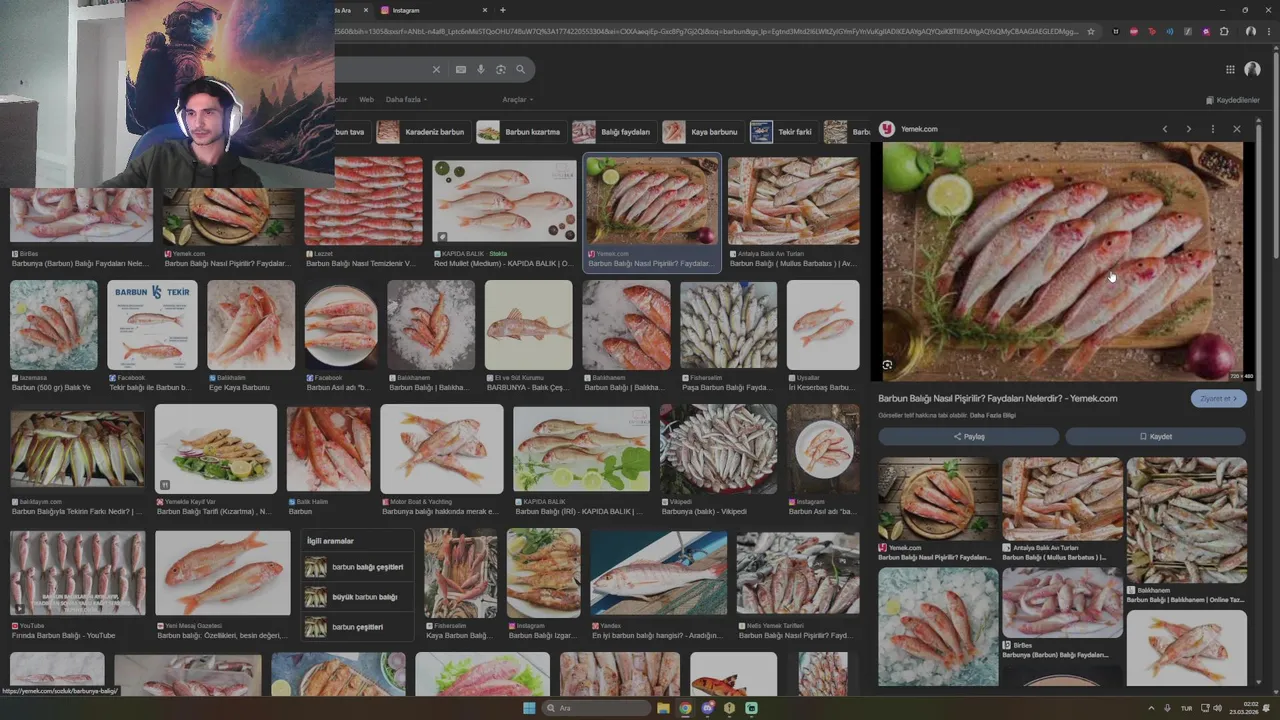Submit search with the magnifier icon
The height and width of the screenshot is (720, 1280).
520,69
